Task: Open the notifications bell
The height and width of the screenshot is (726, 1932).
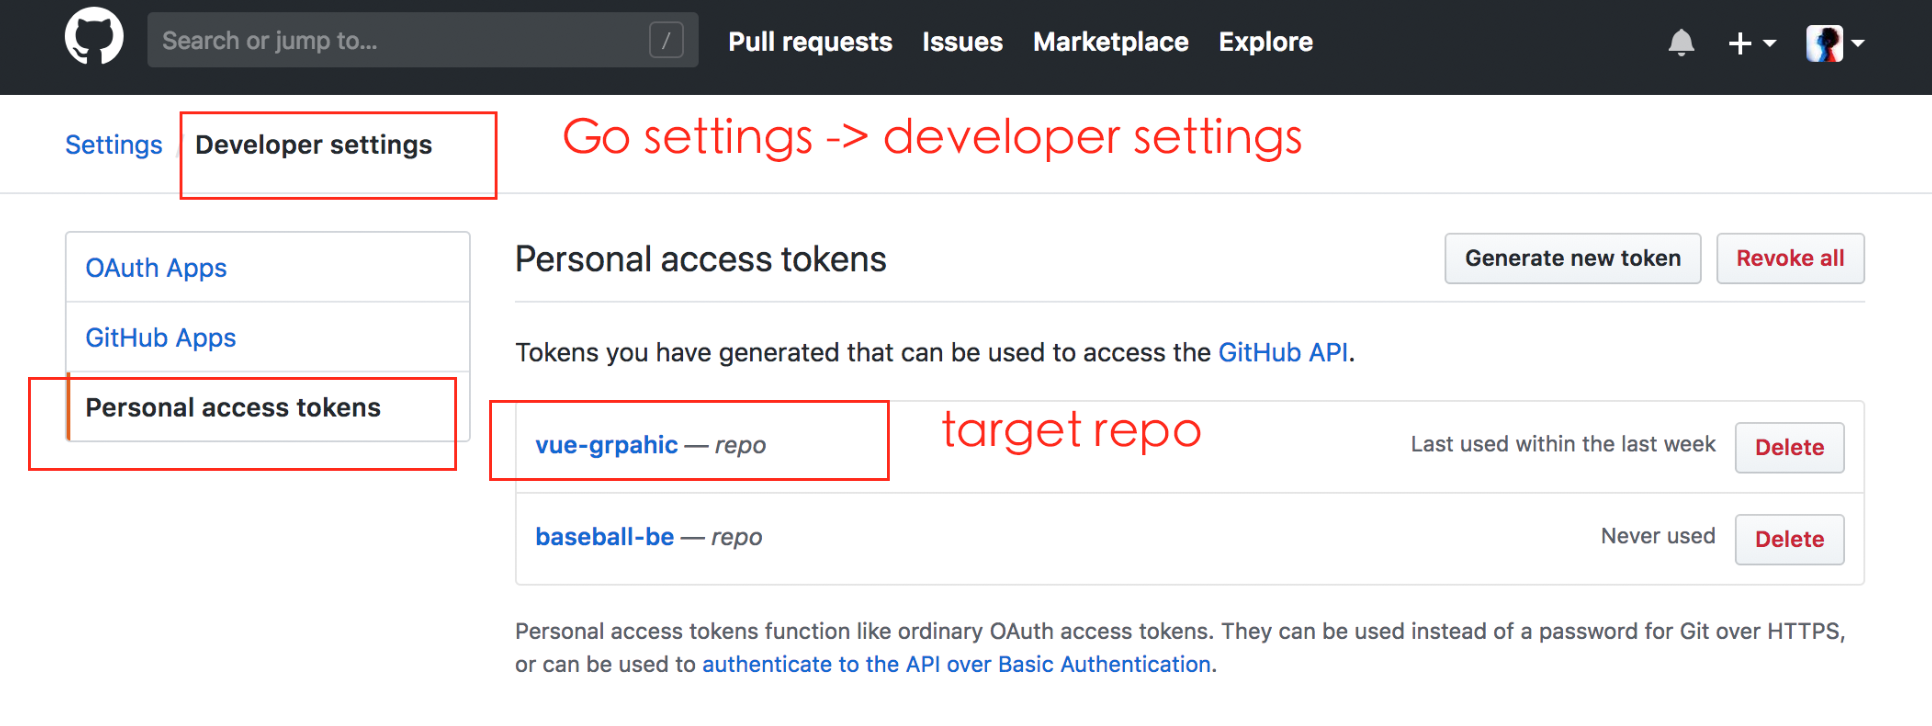Action: pyautogui.click(x=1681, y=42)
